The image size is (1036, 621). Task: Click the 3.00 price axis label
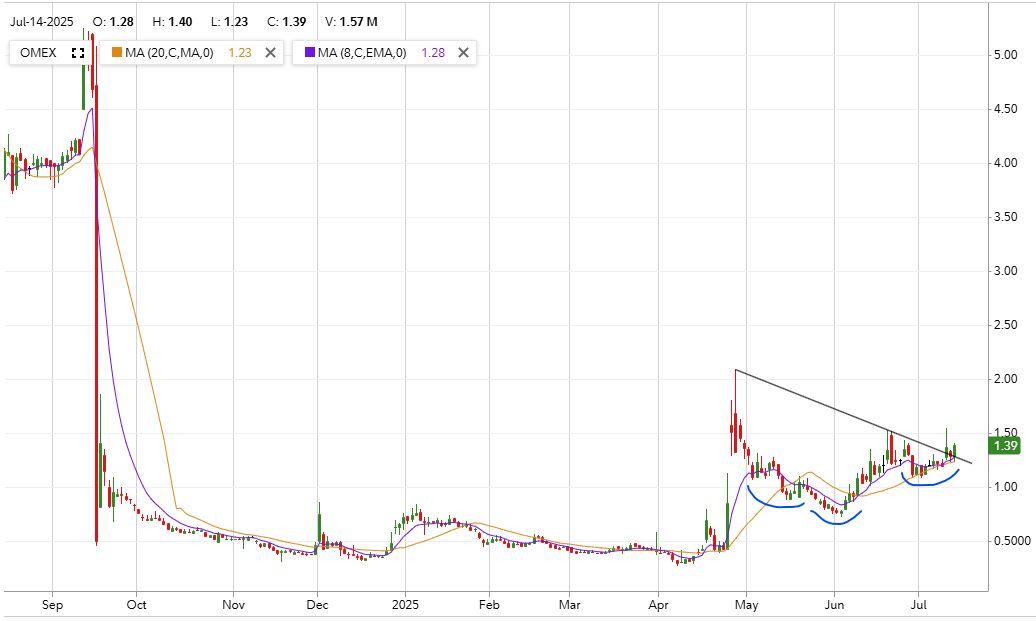(x=1006, y=271)
